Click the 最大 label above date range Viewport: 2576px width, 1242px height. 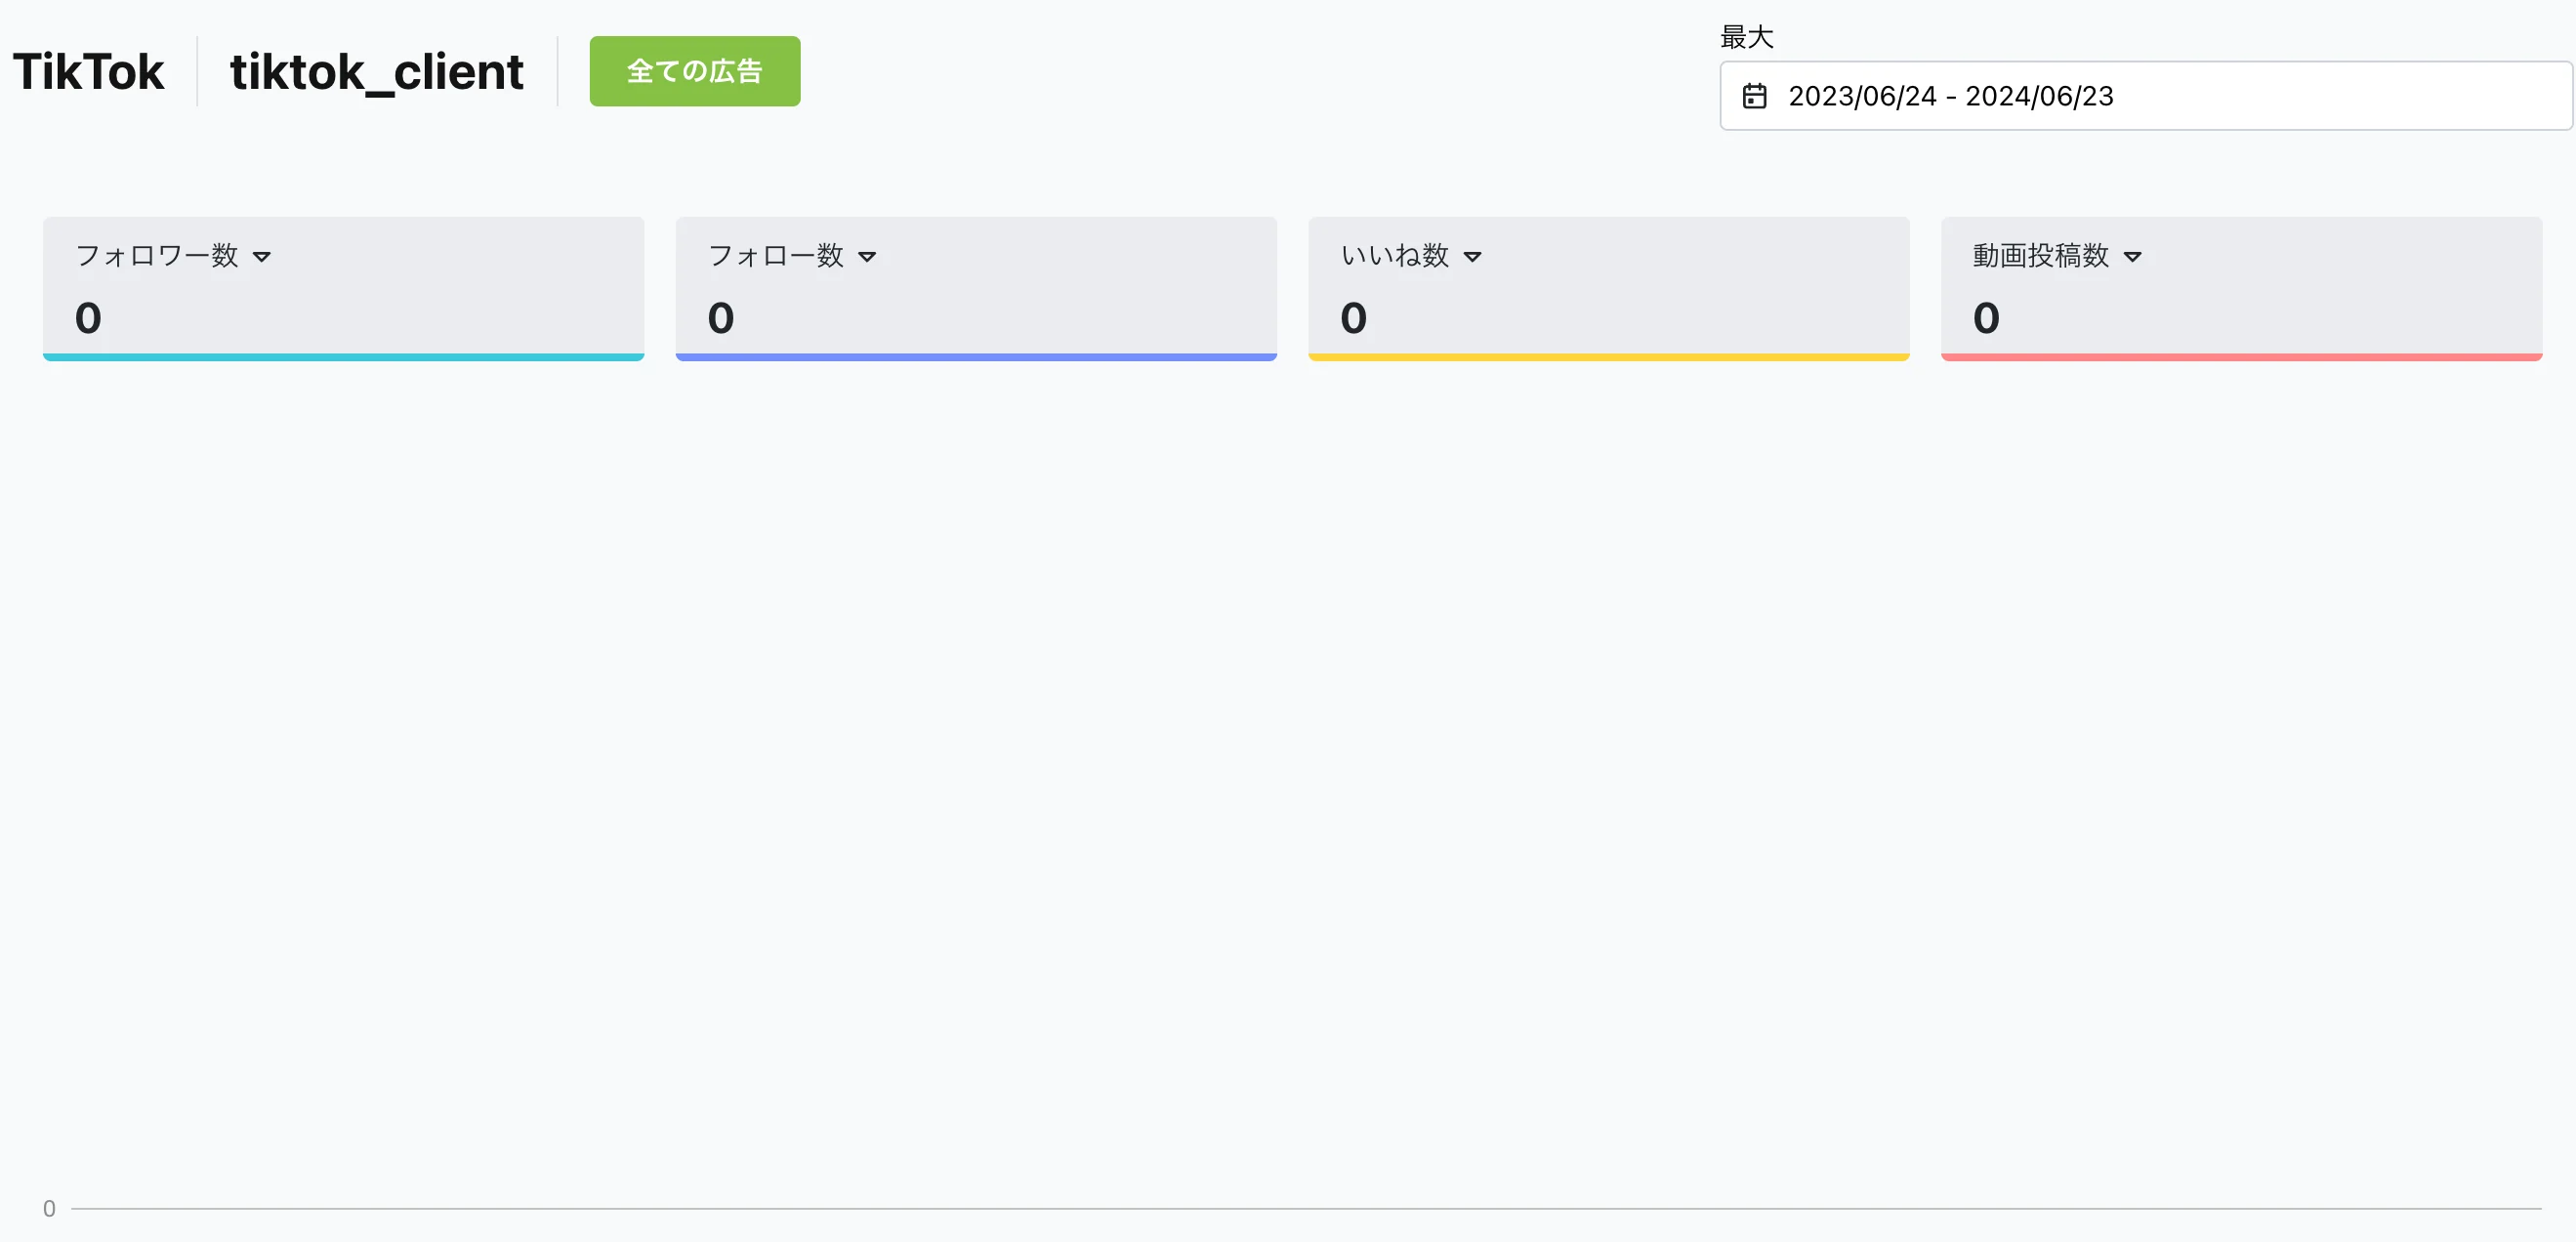(x=1746, y=37)
